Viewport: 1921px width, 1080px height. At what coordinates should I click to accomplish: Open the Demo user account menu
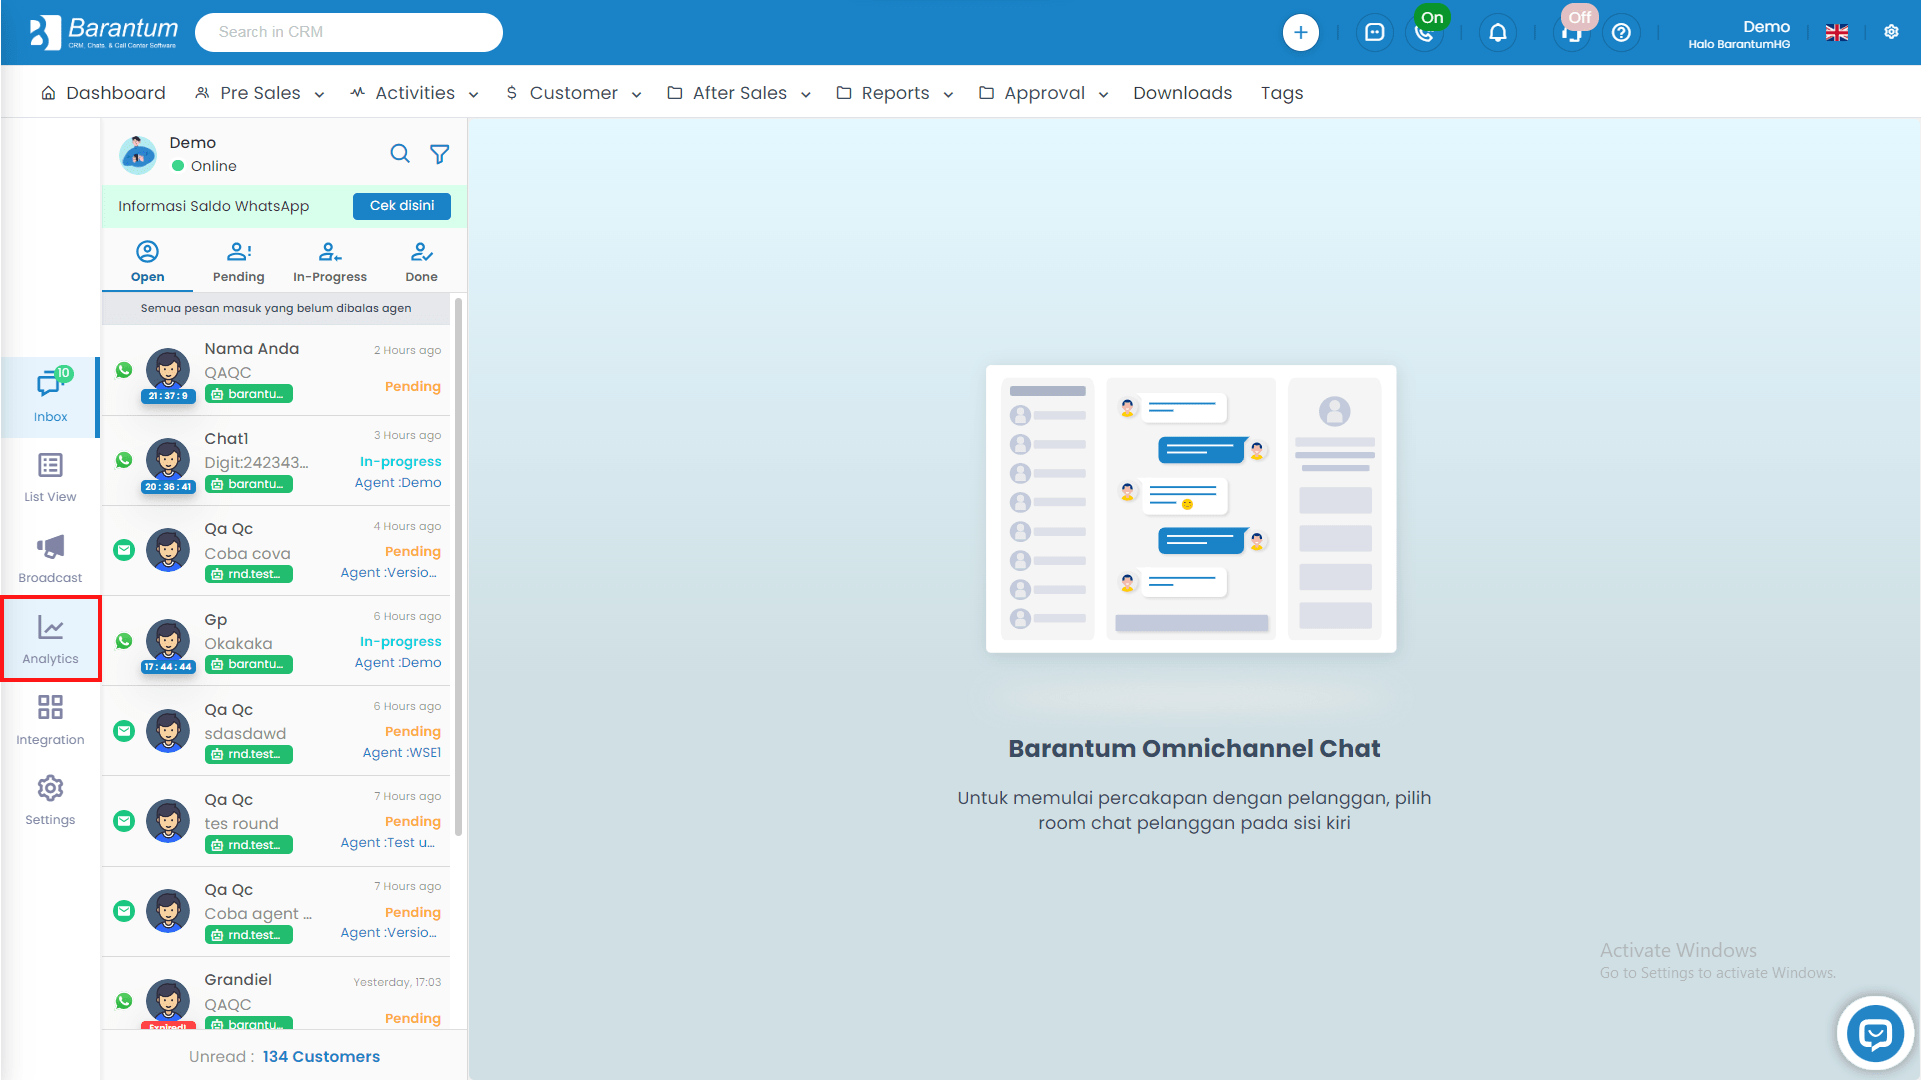tap(1739, 33)
